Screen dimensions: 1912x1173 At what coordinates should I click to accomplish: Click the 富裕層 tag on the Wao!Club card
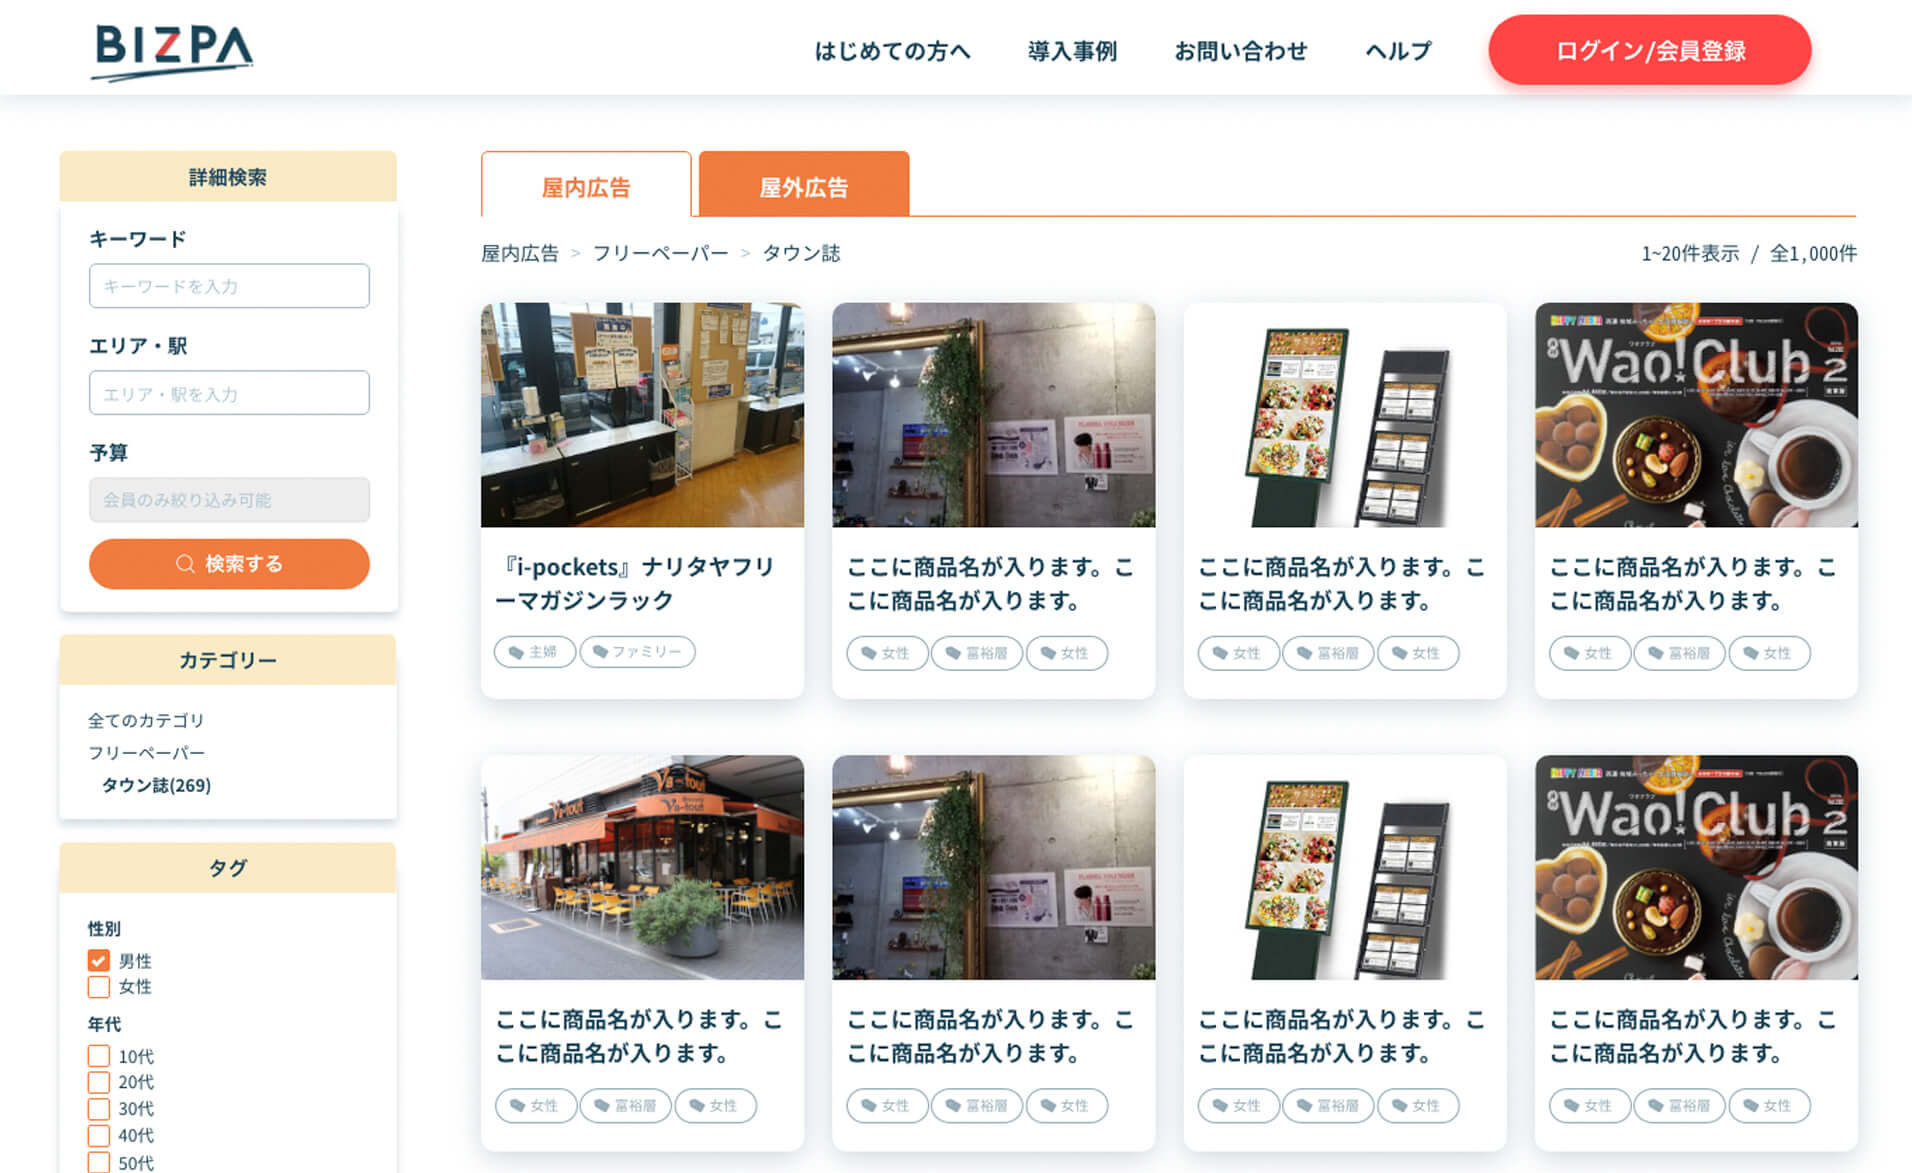(x=1680, y=653)
